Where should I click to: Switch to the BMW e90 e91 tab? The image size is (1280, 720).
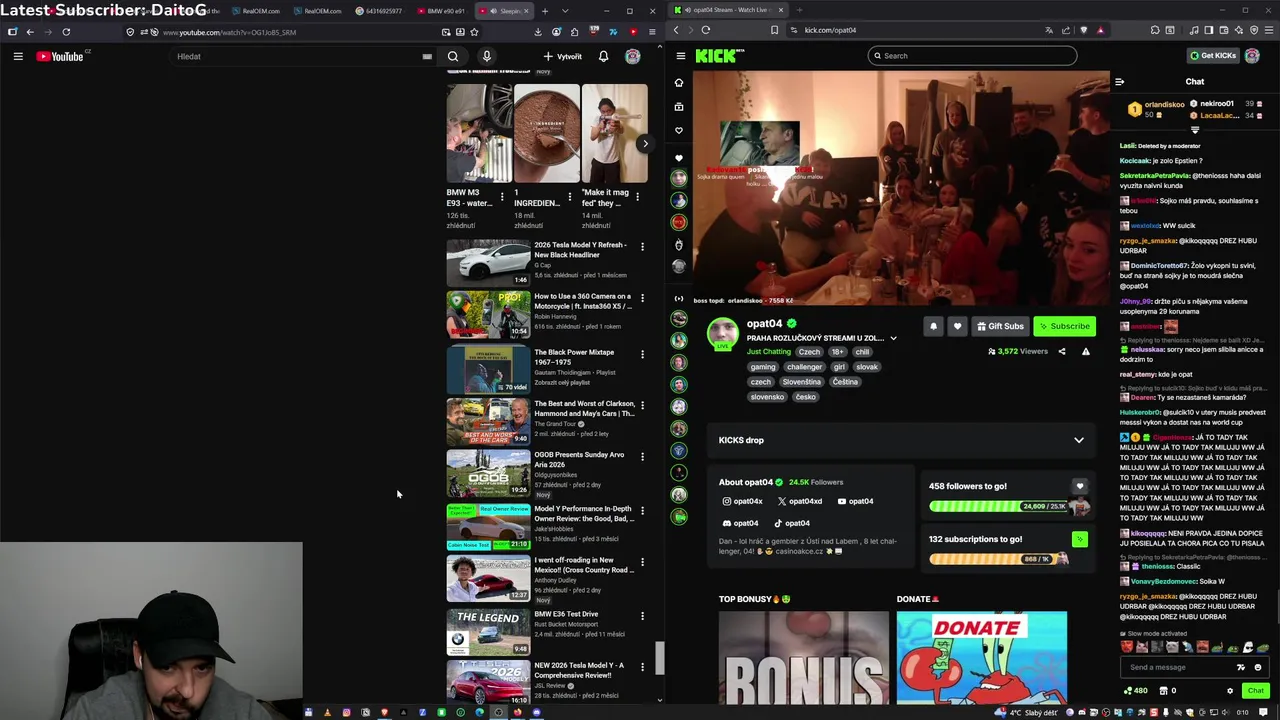[440, 11]
